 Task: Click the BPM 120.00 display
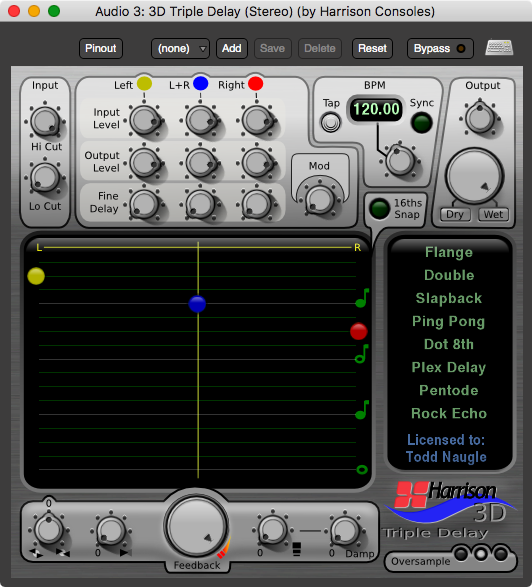click(x=376, y=109)
